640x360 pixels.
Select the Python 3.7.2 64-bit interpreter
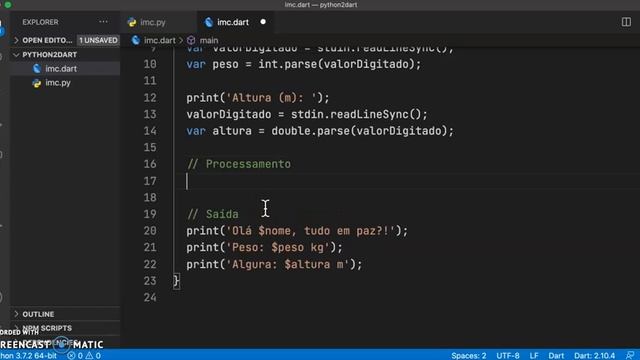(28, 356)
